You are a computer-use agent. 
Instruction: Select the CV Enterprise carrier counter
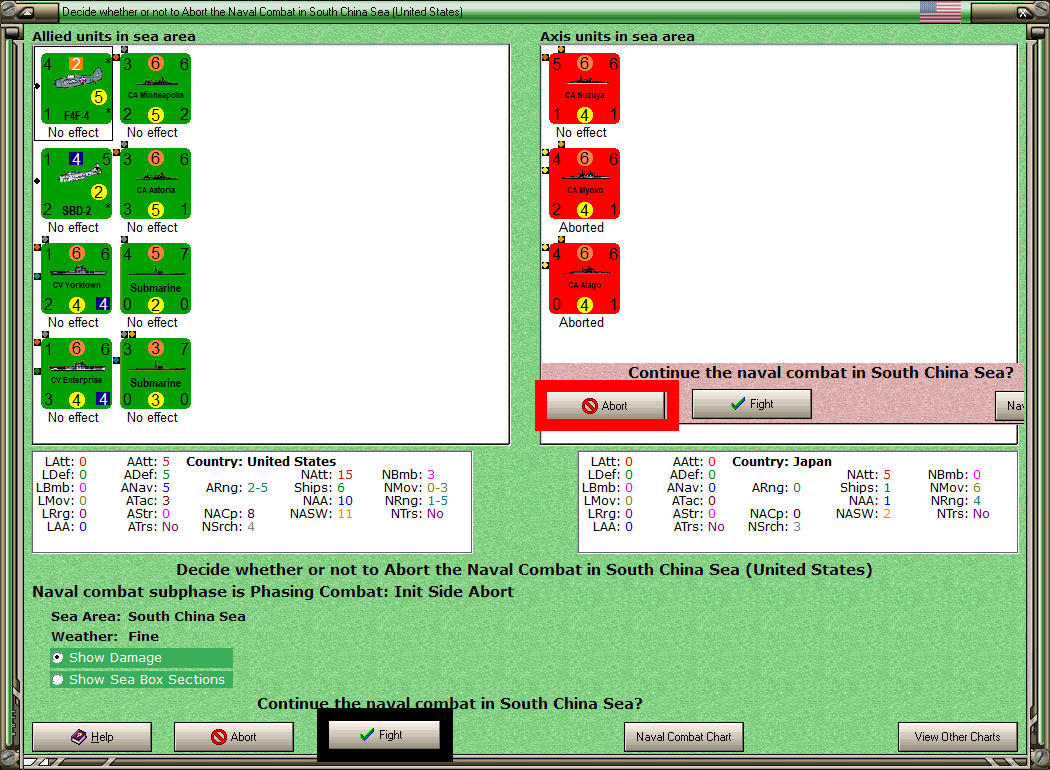point(76,374)
